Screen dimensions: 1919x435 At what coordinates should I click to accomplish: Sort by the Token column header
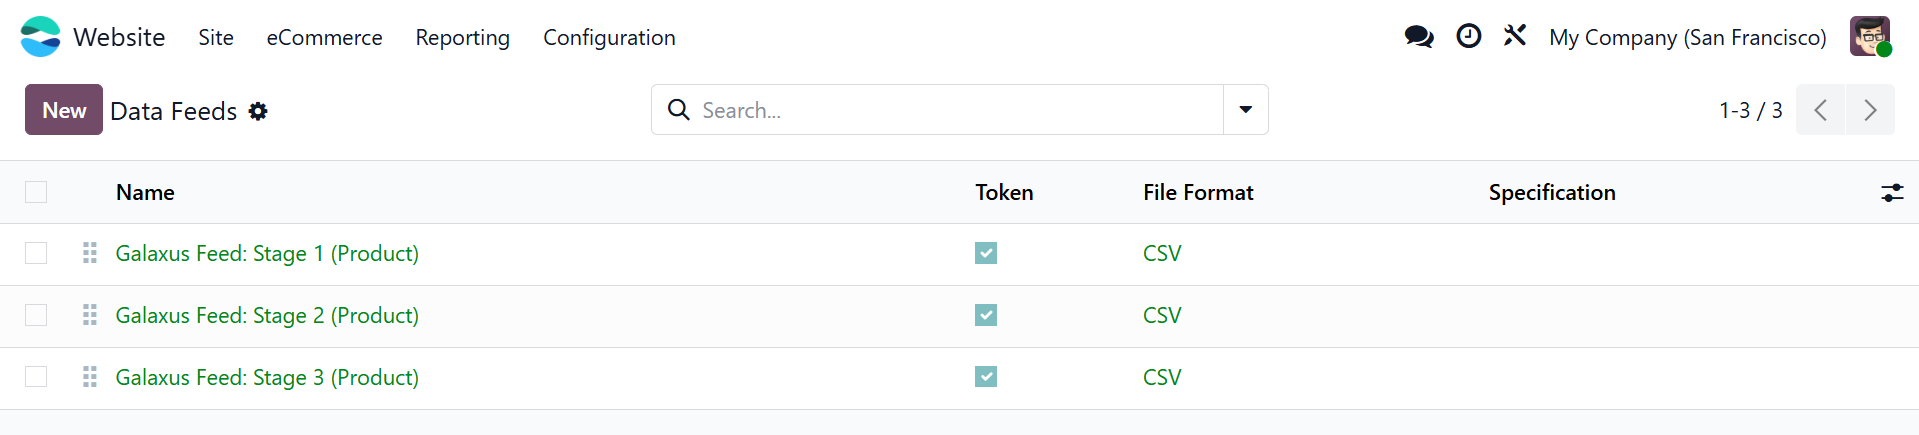pyautogui.click(x=1004, y=192)
